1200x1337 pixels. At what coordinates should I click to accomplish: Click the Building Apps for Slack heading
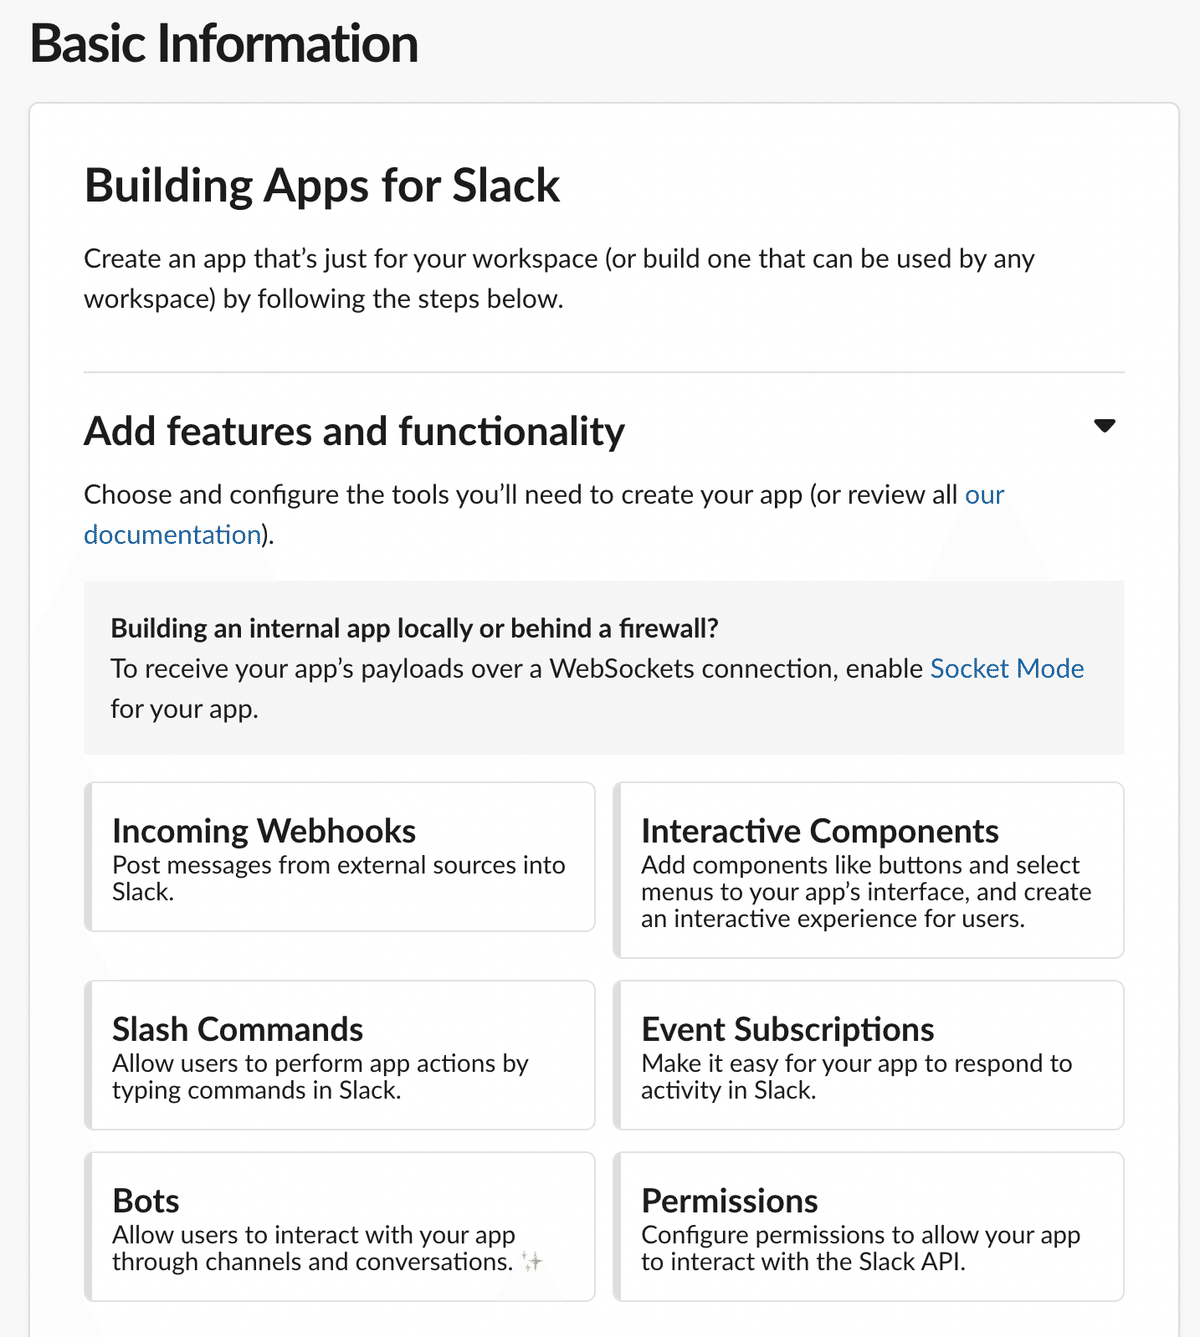pos(322,186)
